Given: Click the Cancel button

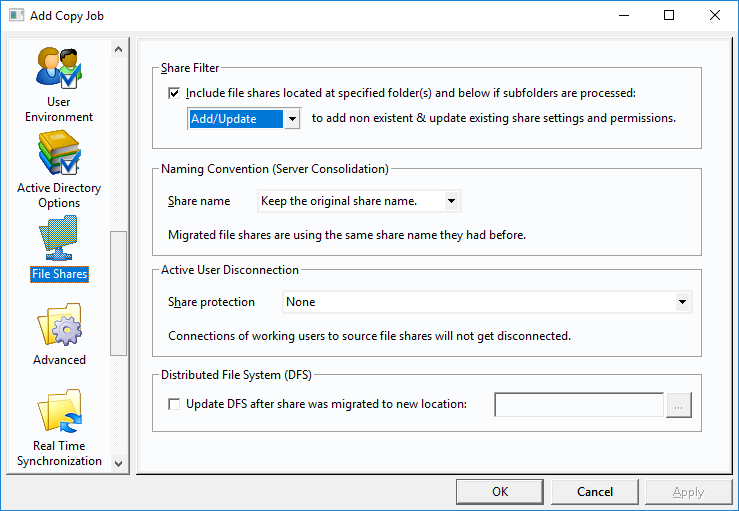Looking at the screenshot, I should (x=595, y=492).
